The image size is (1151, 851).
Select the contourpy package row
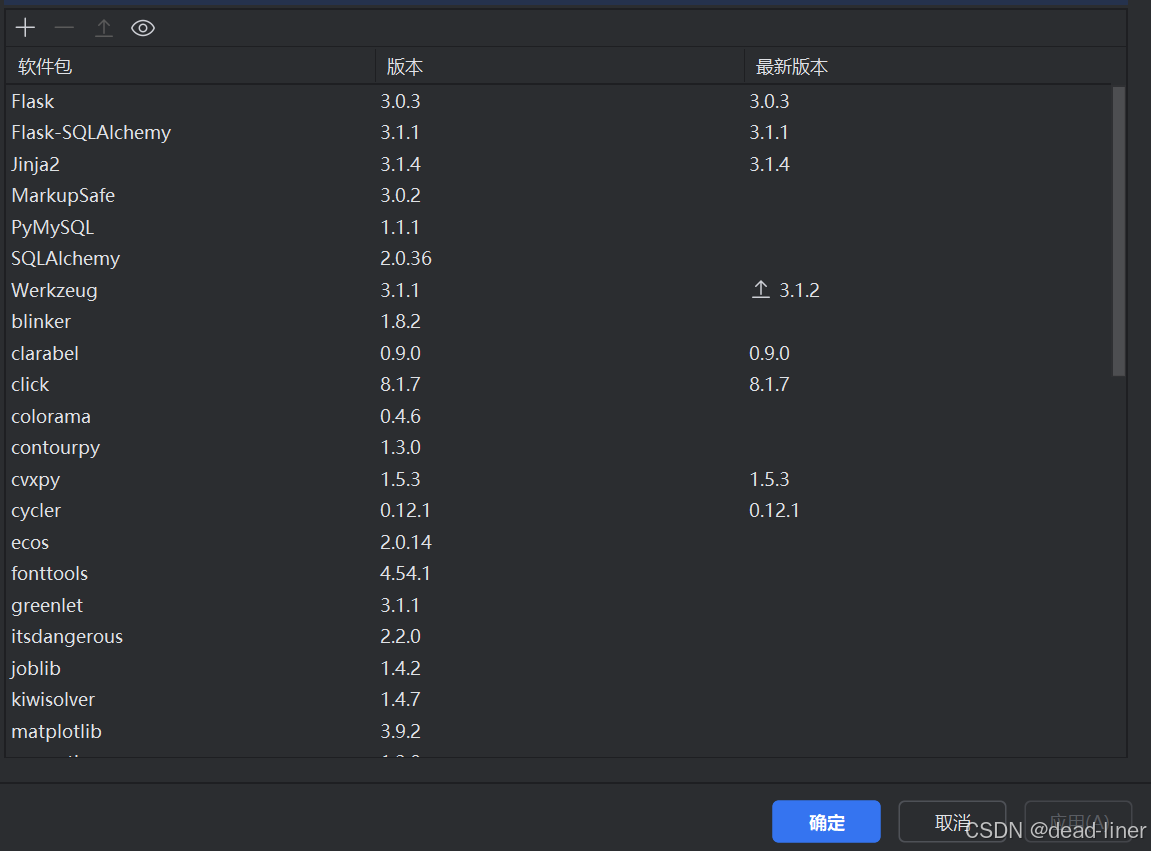click(x=559, y=447)
